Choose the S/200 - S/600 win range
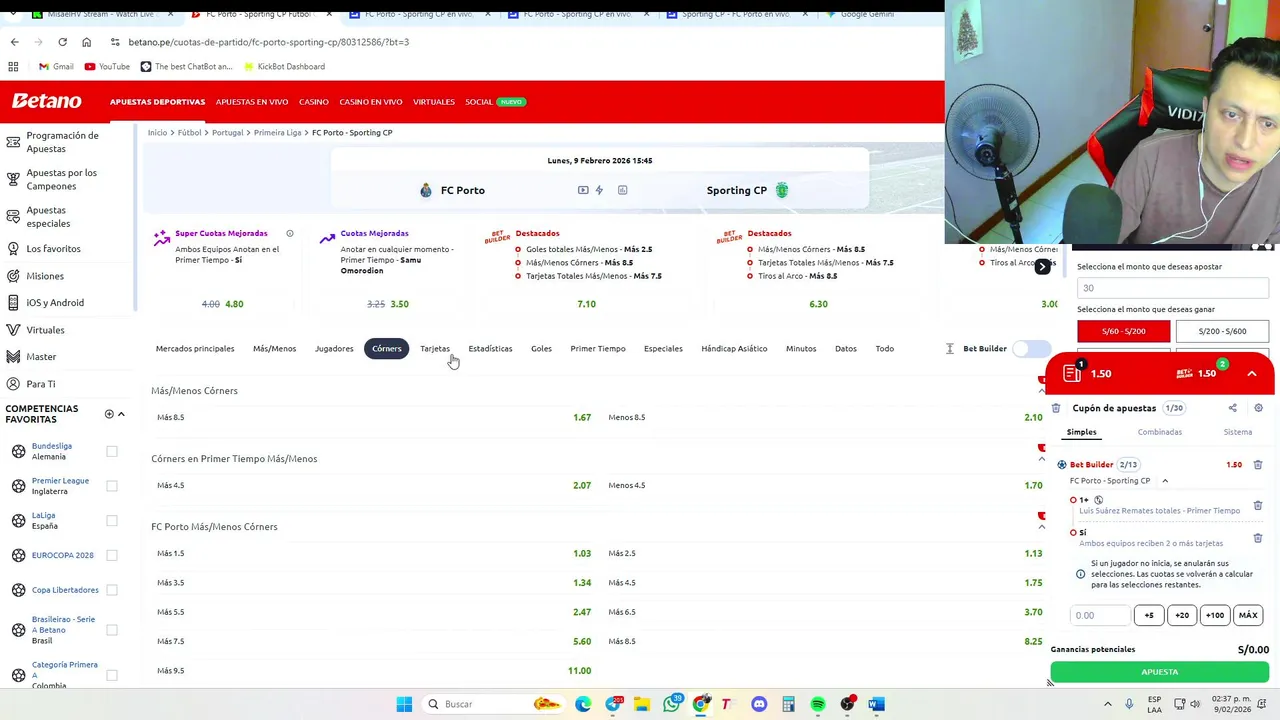The height and width of the screenshot is (720, 1280). click(x=1222, y=331)
